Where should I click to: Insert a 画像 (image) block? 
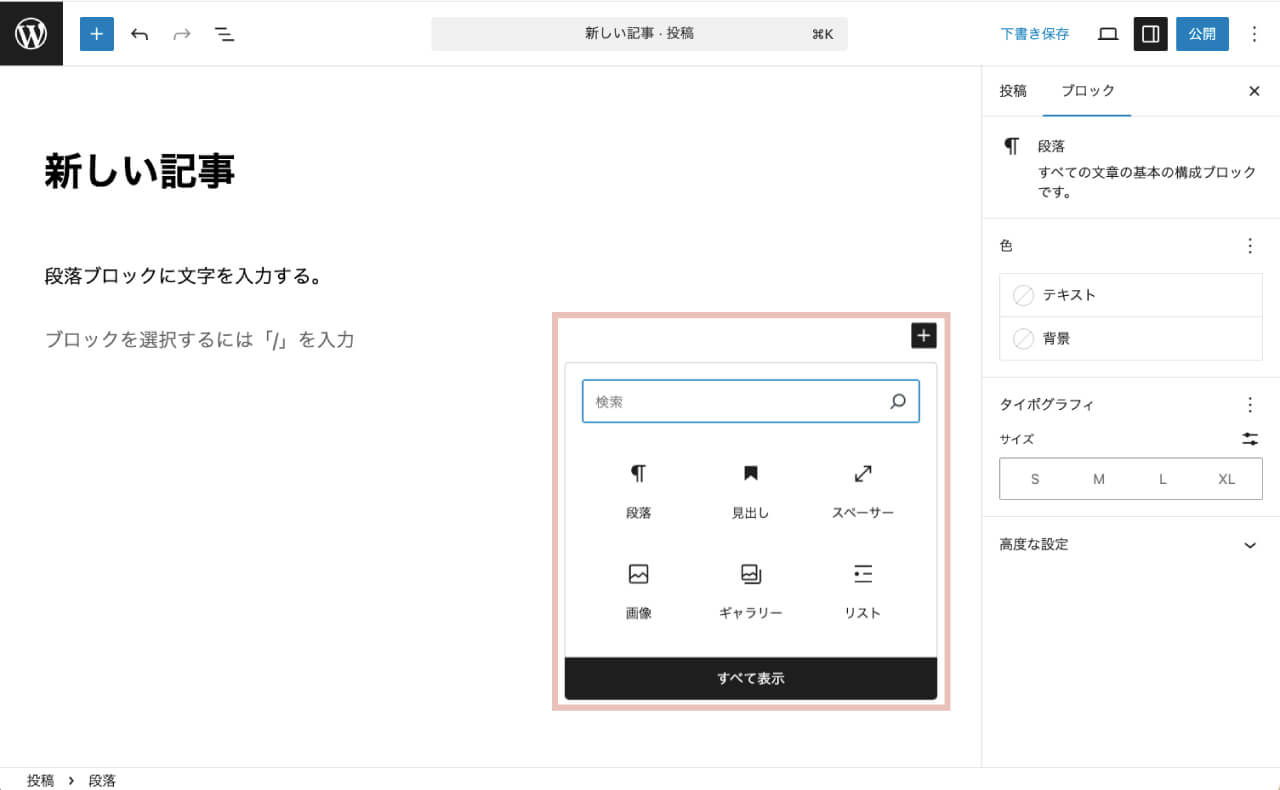[639, 590]
